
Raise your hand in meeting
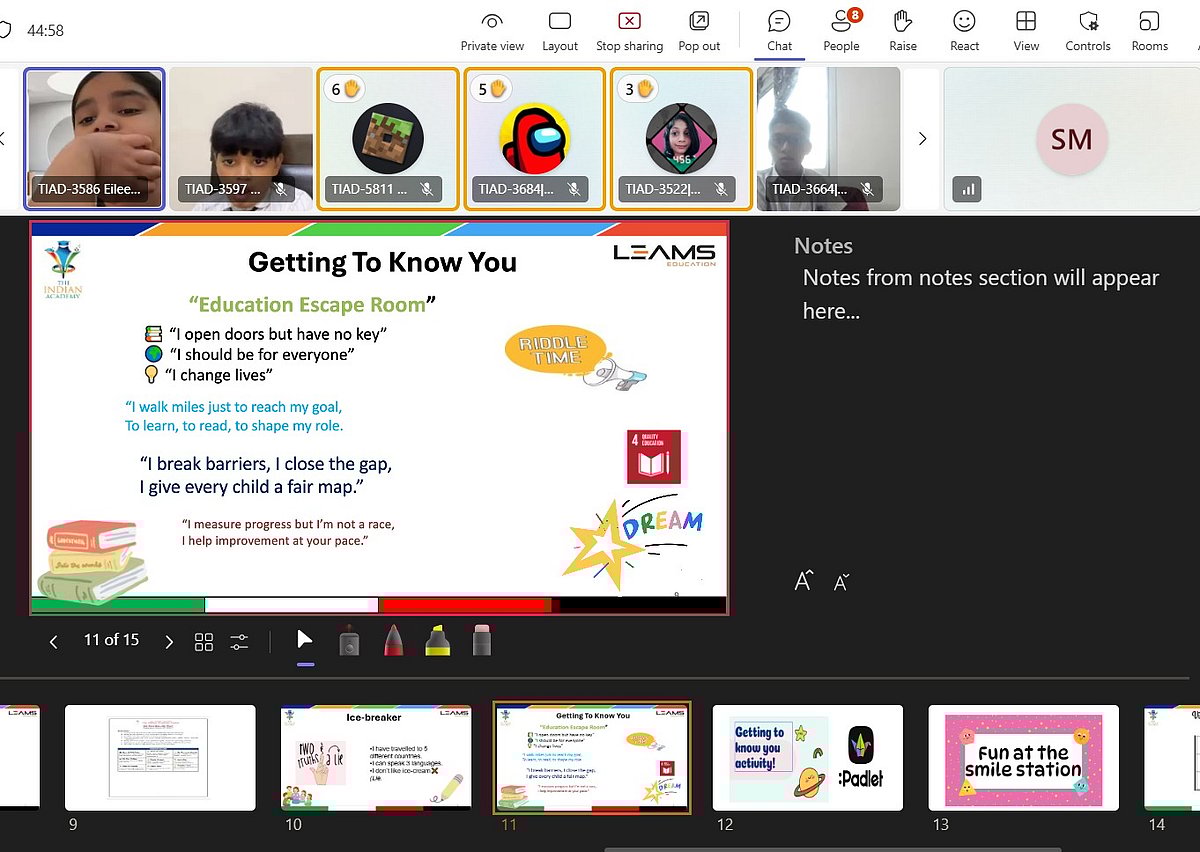(903, 31)
